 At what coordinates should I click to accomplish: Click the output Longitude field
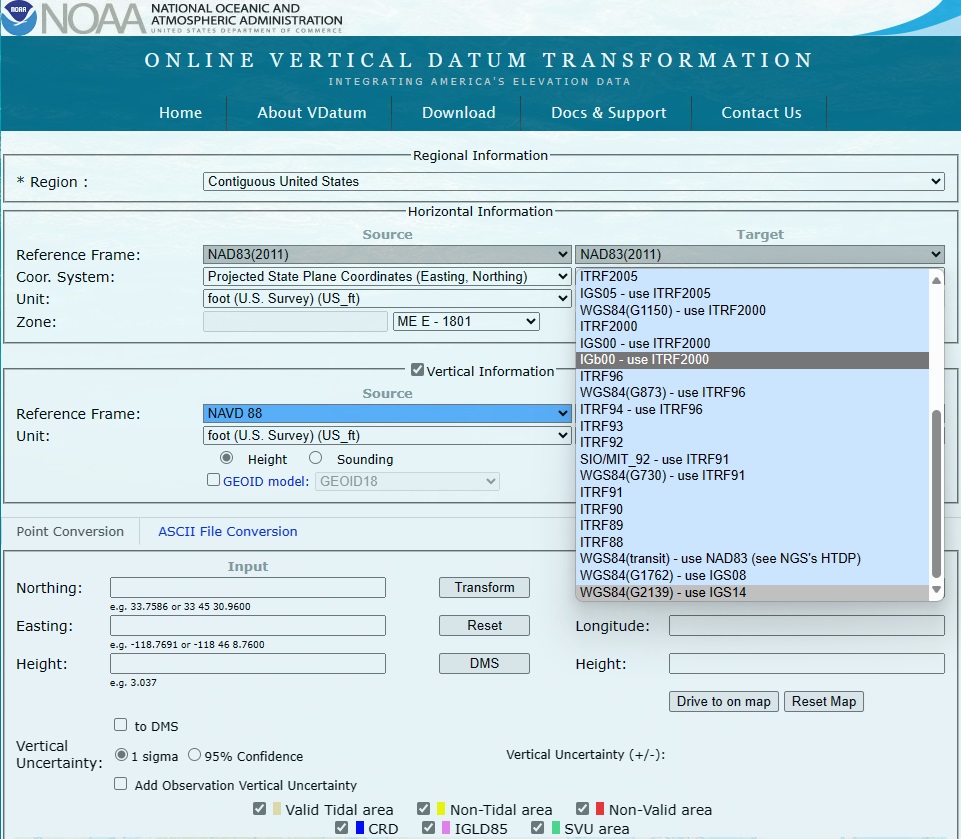pos(807,625)
